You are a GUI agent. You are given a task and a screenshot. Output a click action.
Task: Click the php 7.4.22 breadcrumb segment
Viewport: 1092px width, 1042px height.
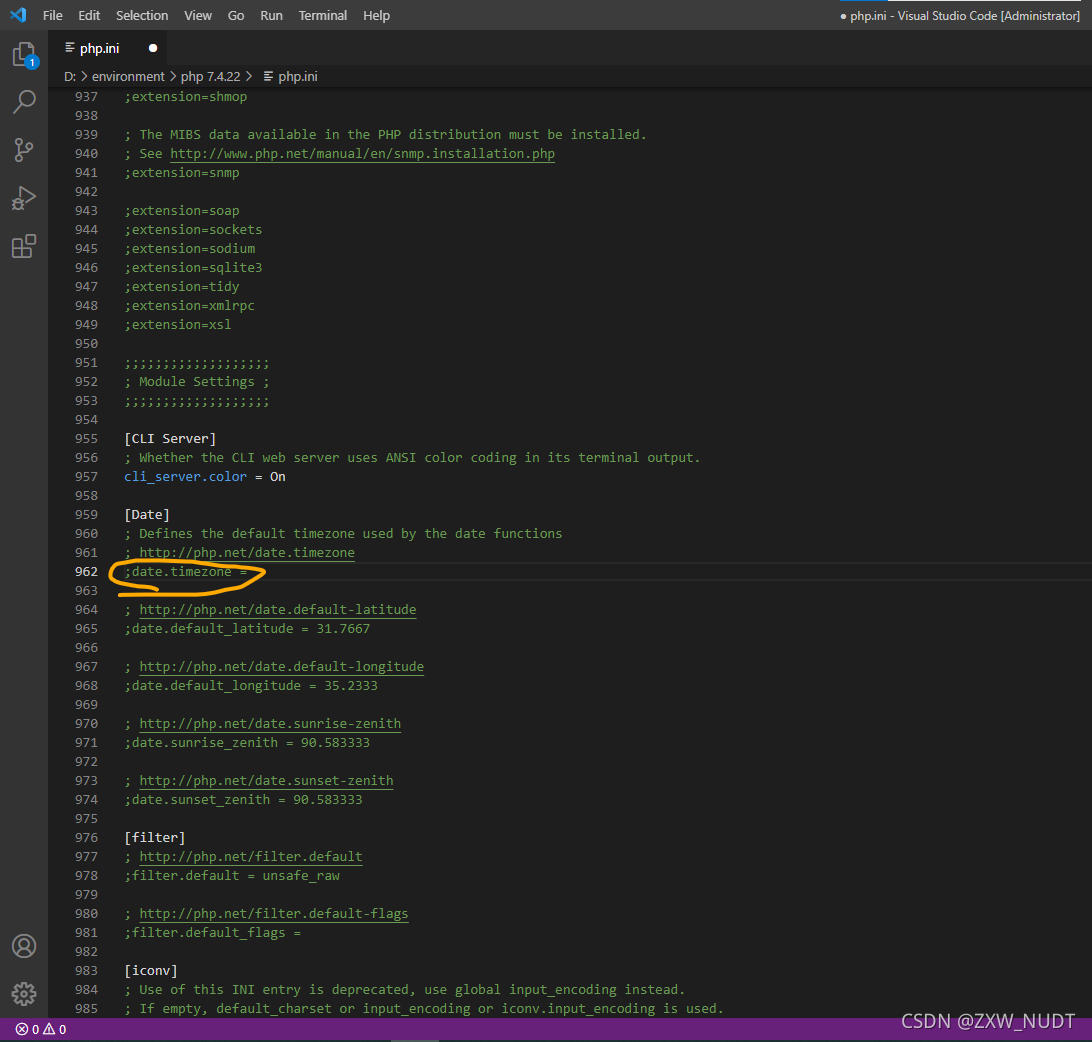[210, 77]
